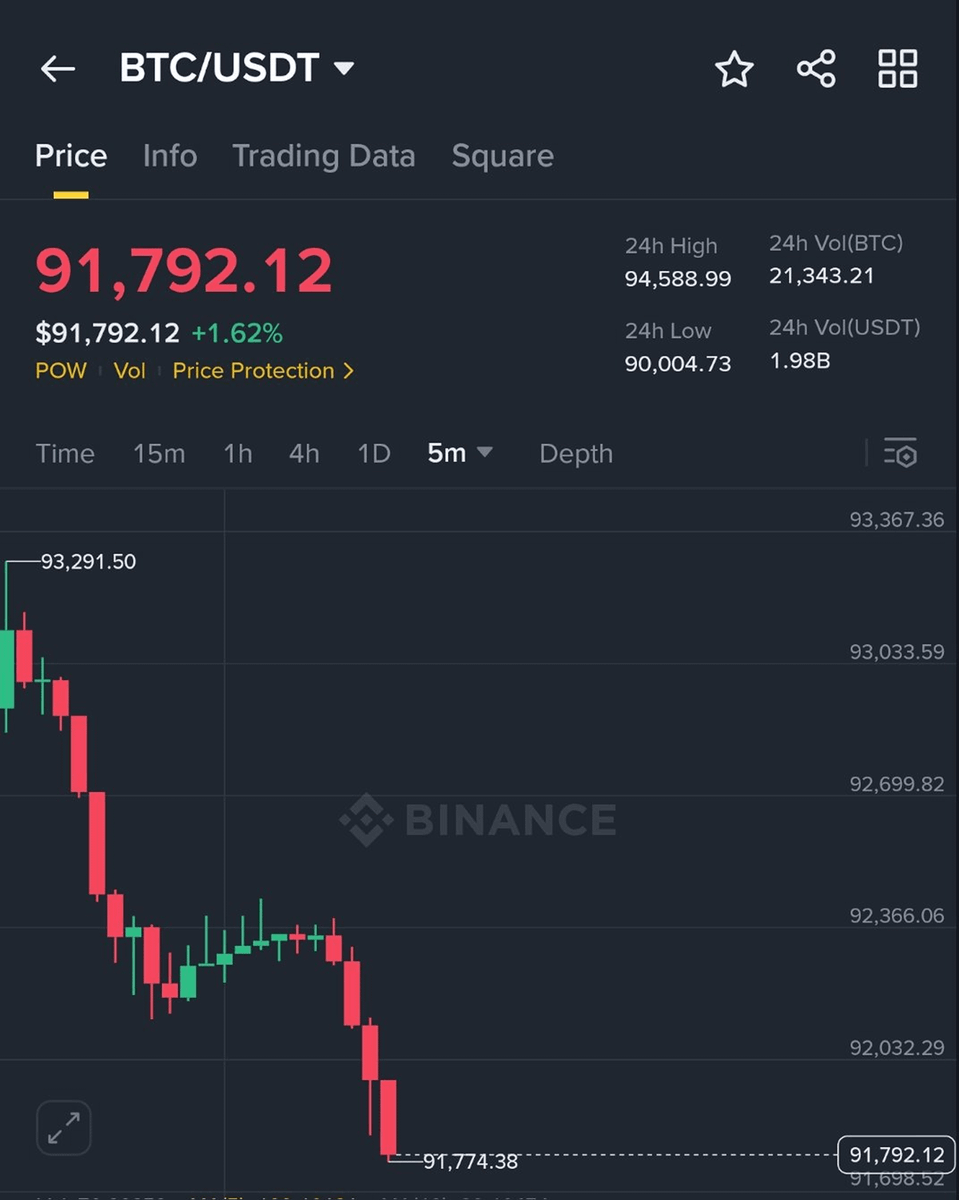Tap the 24h High value 94,588.99
The image size is (959, 1200).
(678, 279)
